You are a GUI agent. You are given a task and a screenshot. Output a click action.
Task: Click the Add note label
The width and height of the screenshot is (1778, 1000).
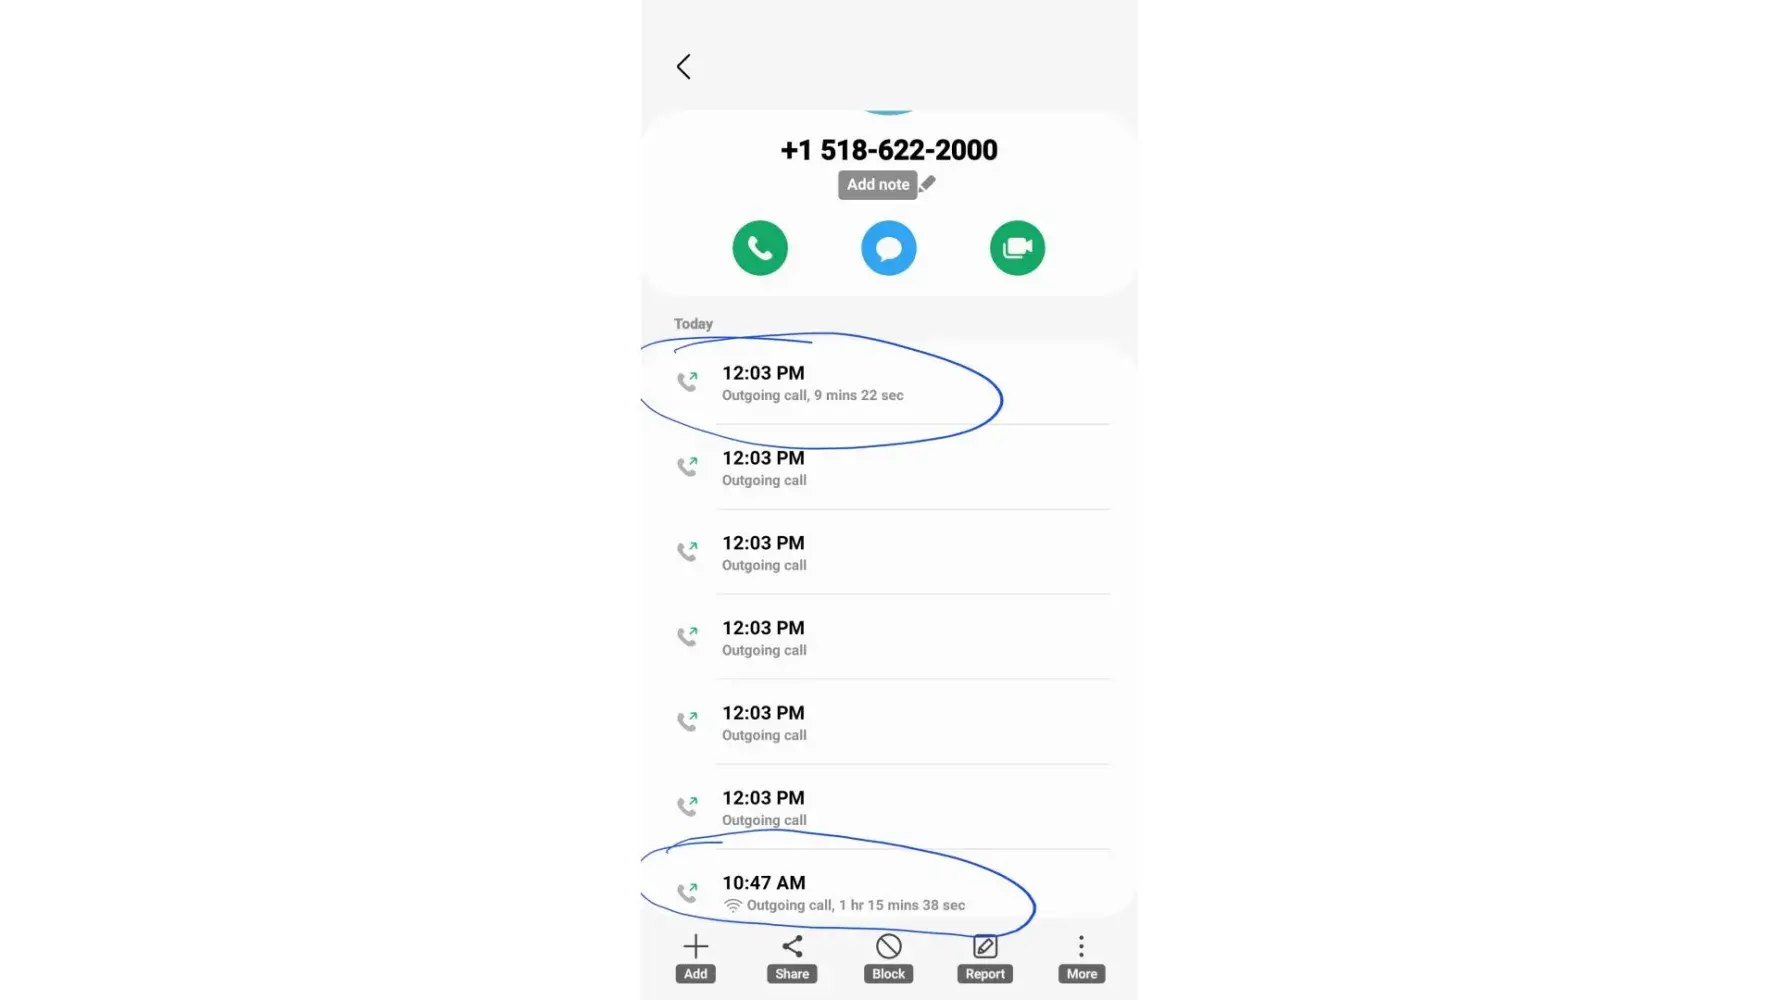(878, 185)
